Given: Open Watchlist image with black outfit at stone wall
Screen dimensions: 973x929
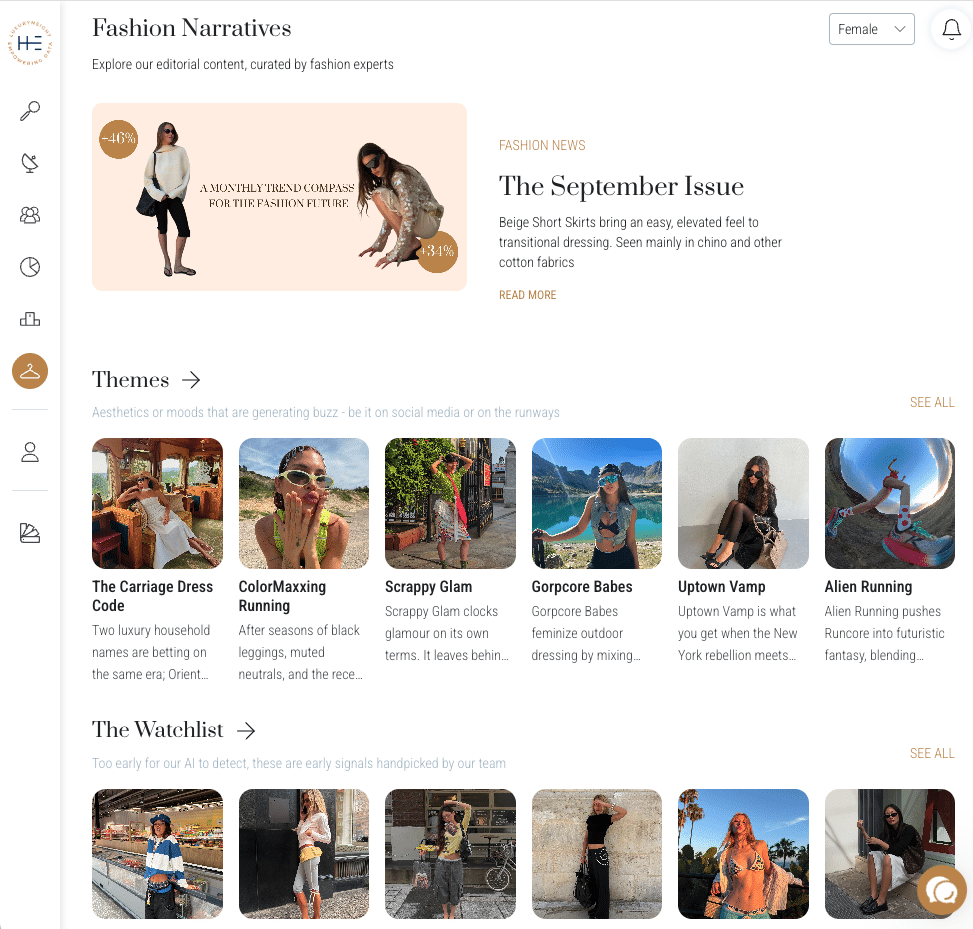Looking at the screenshot, I should (x=596, y=854).
